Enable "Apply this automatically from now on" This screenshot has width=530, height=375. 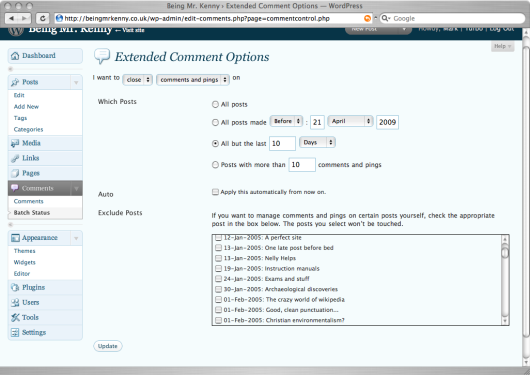(x=215, y=192)
